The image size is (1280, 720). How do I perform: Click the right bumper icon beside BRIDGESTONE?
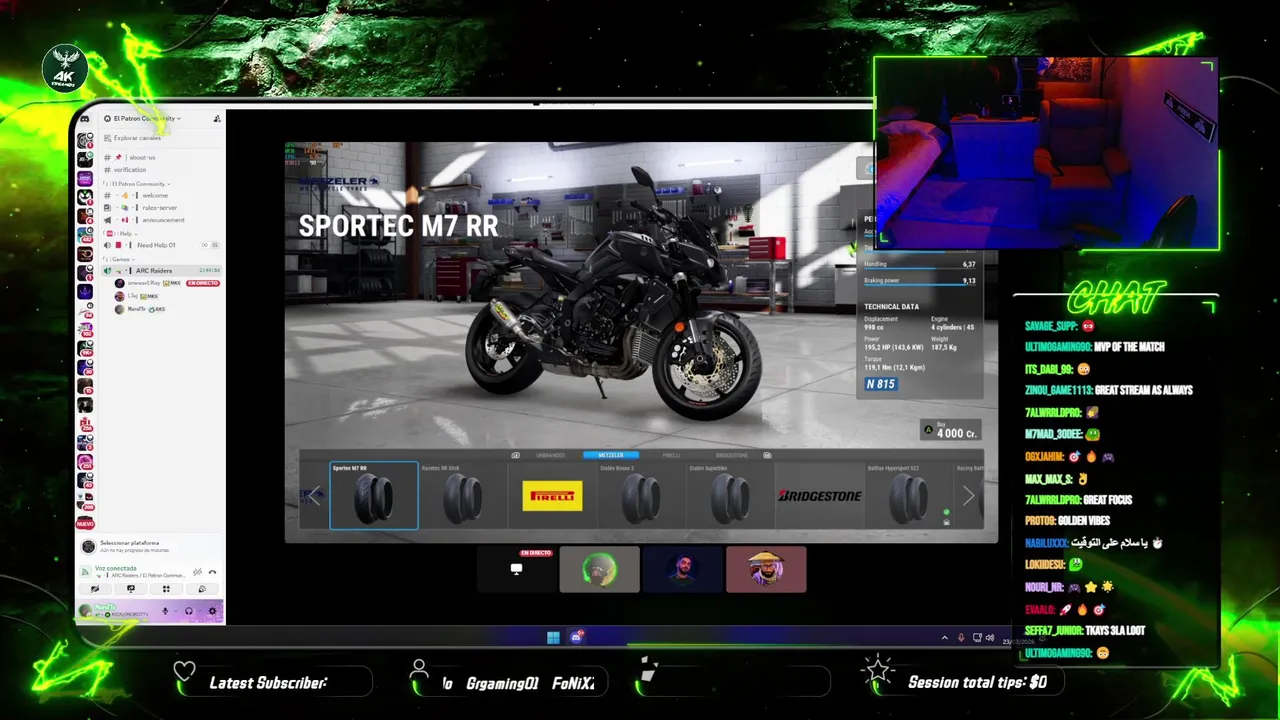point(767,455)
